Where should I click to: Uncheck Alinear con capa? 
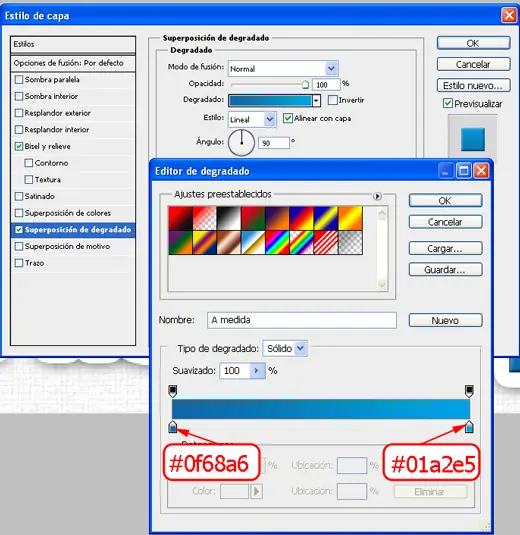pos(288,118)
